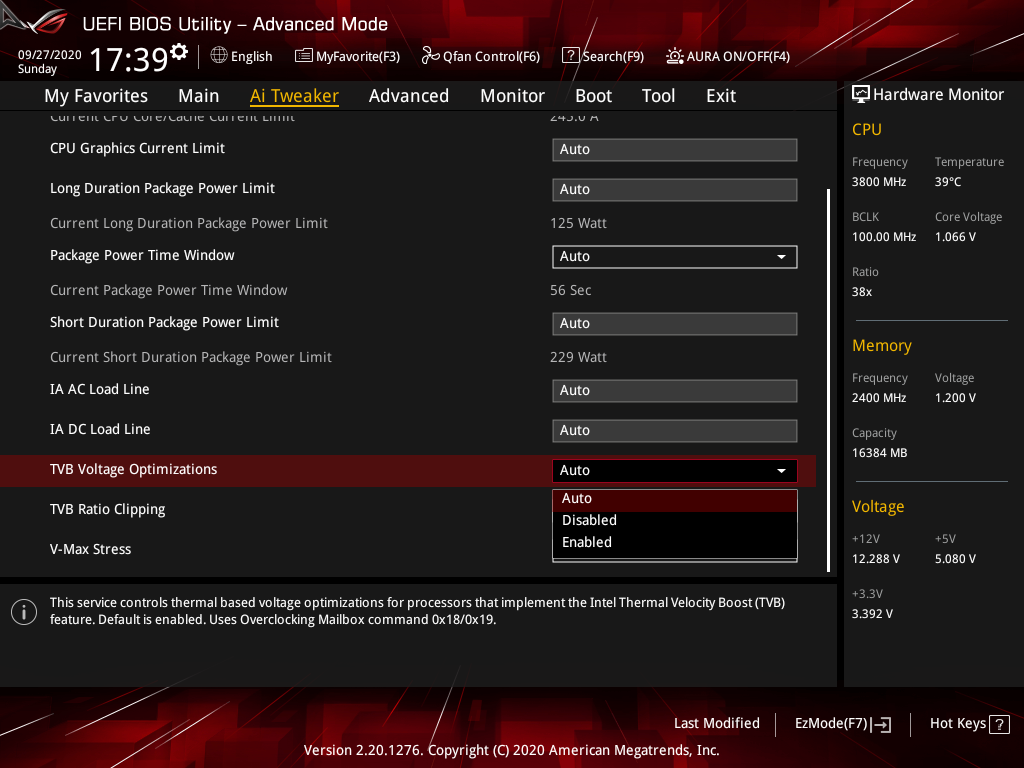Click BCLK 100.00 MHz value
This screenshot has width=1024, height=768.
884,237
